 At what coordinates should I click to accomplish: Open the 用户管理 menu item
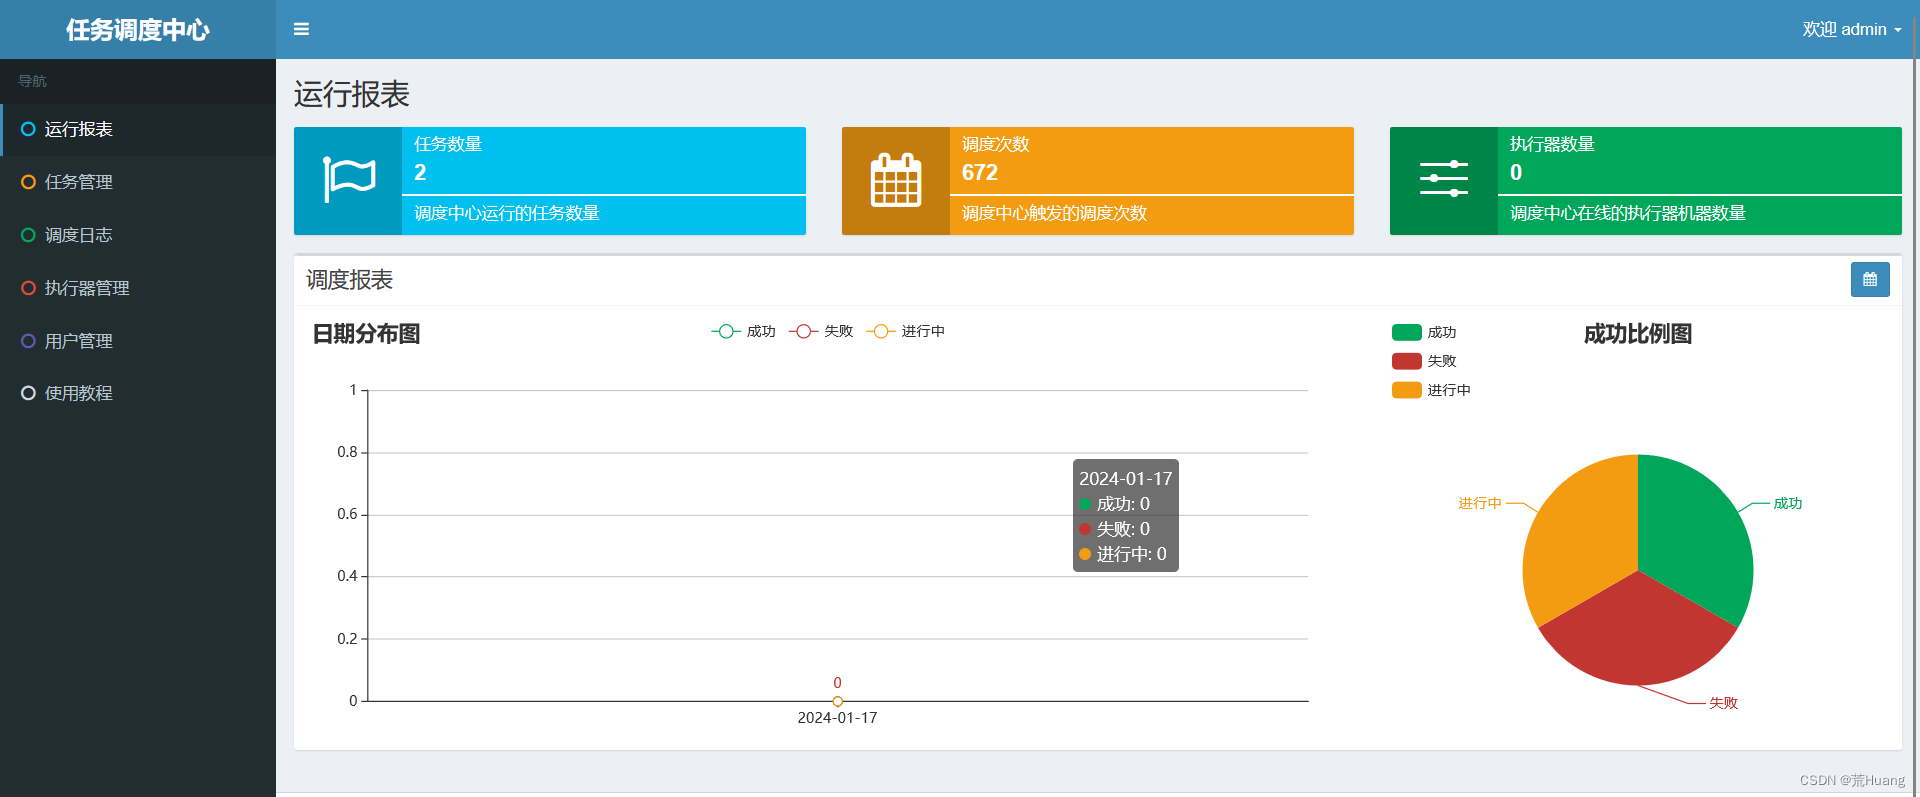[138, 341]
